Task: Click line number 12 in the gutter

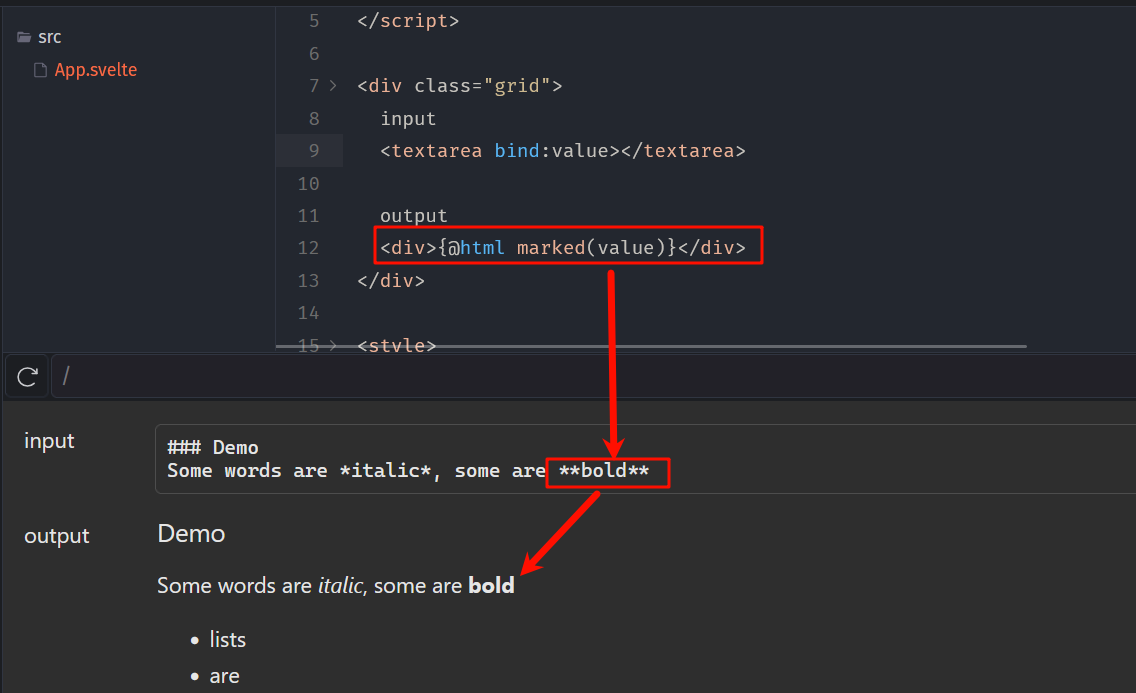Action: point(308,248)
